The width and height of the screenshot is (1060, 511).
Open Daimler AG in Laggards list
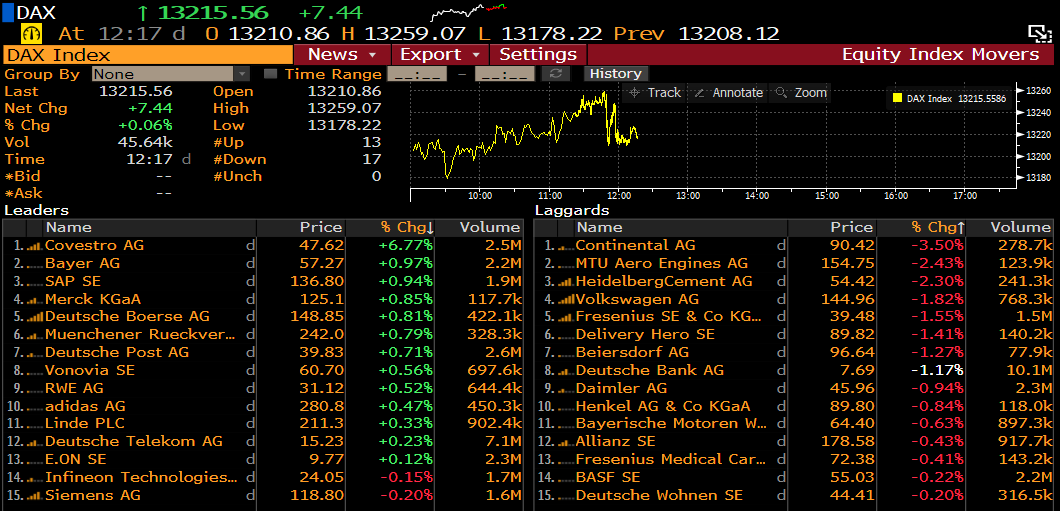[x=621, y=388]
